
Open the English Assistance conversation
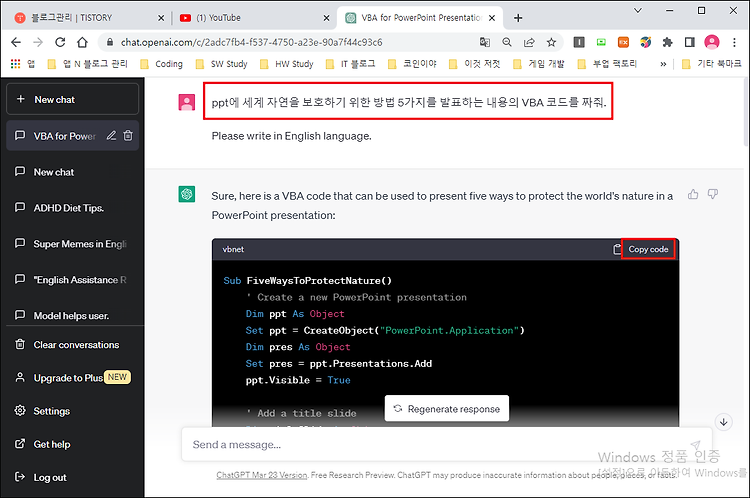tap(73, 280)
